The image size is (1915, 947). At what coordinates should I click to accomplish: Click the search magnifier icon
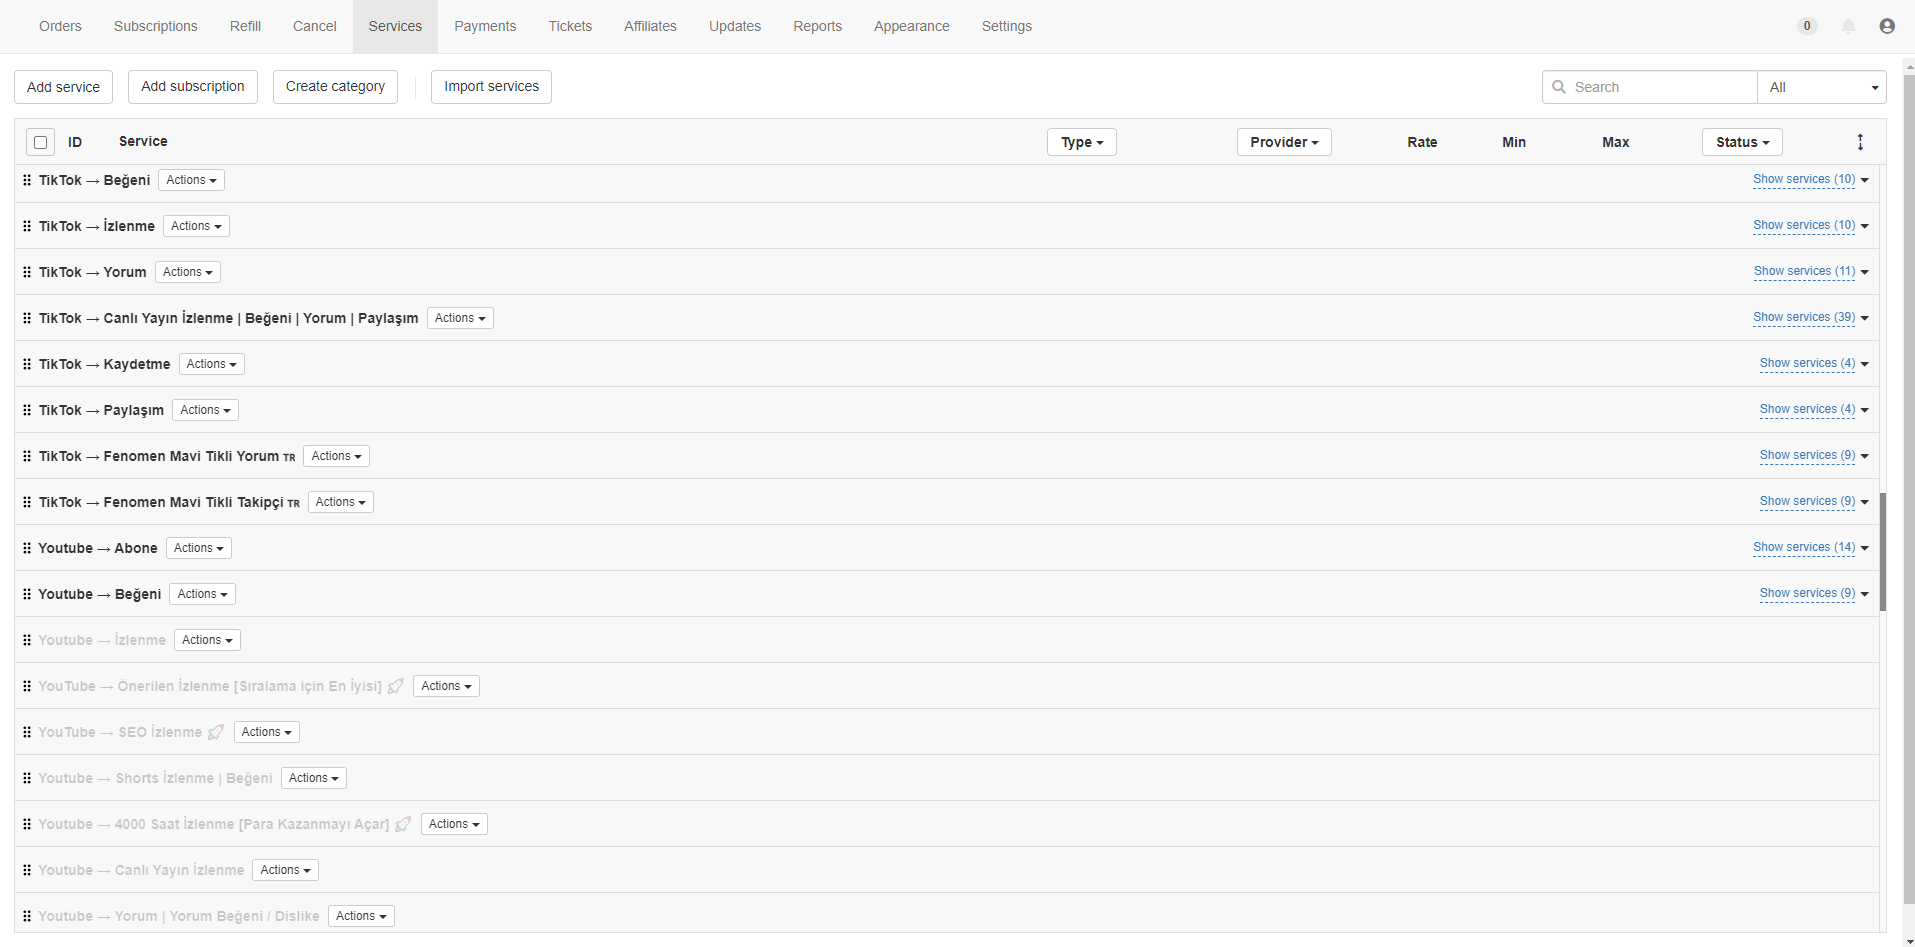point(1559,87)
